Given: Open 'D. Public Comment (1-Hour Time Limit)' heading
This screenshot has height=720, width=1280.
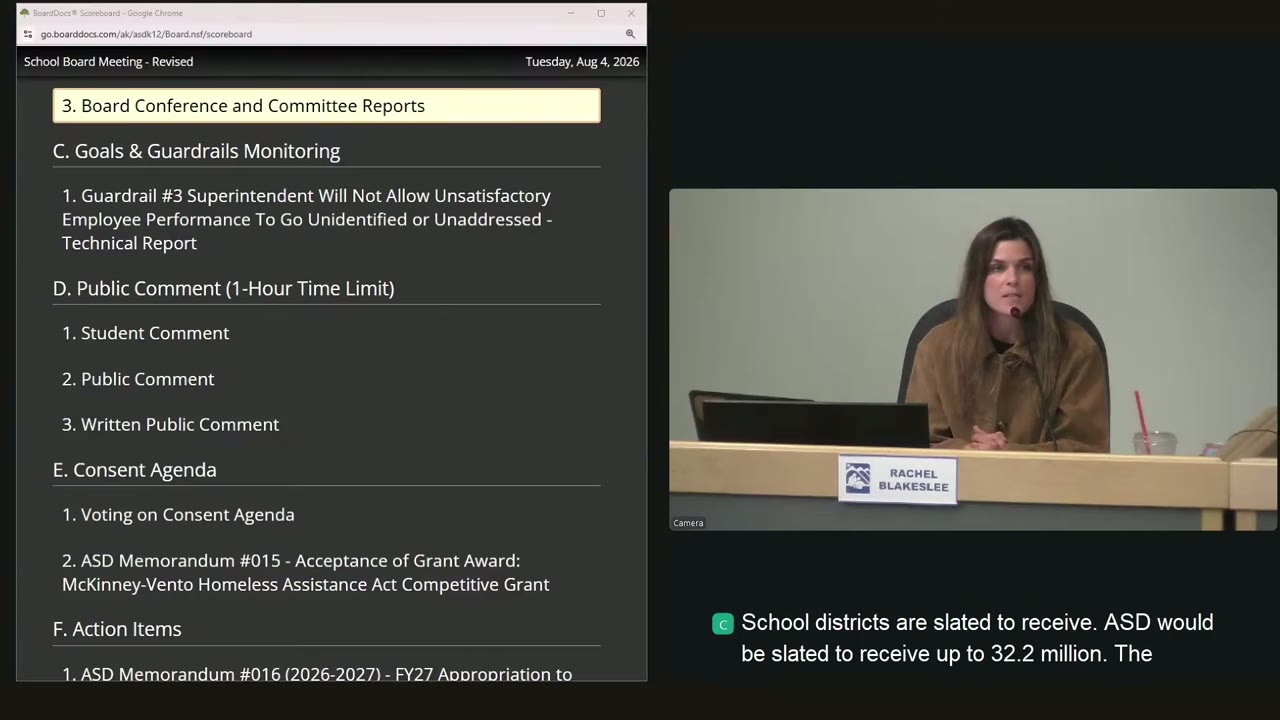Looking at the screenshot, I should coord(223,288).
